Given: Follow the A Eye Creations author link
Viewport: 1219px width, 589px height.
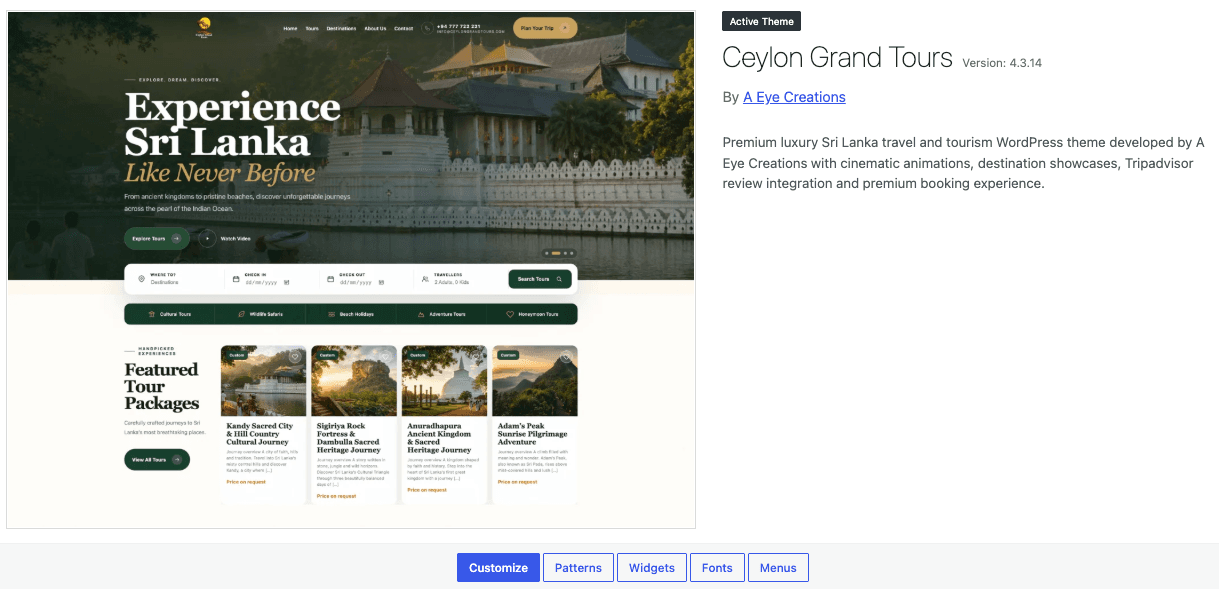Looking at the screenshot, I should click(x=794, y=97).
